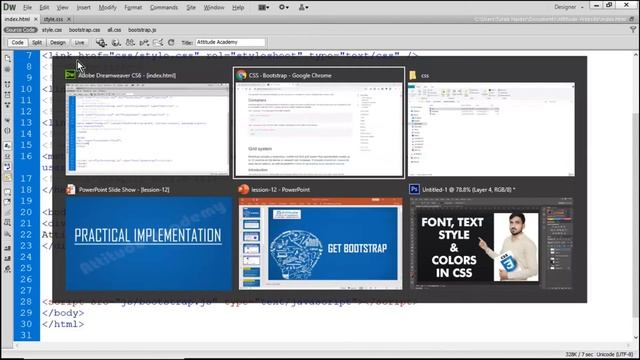This screenshot has width=640, height=360.
Task: Click the Refresh Design View icon
Action: tap(171, 42)
